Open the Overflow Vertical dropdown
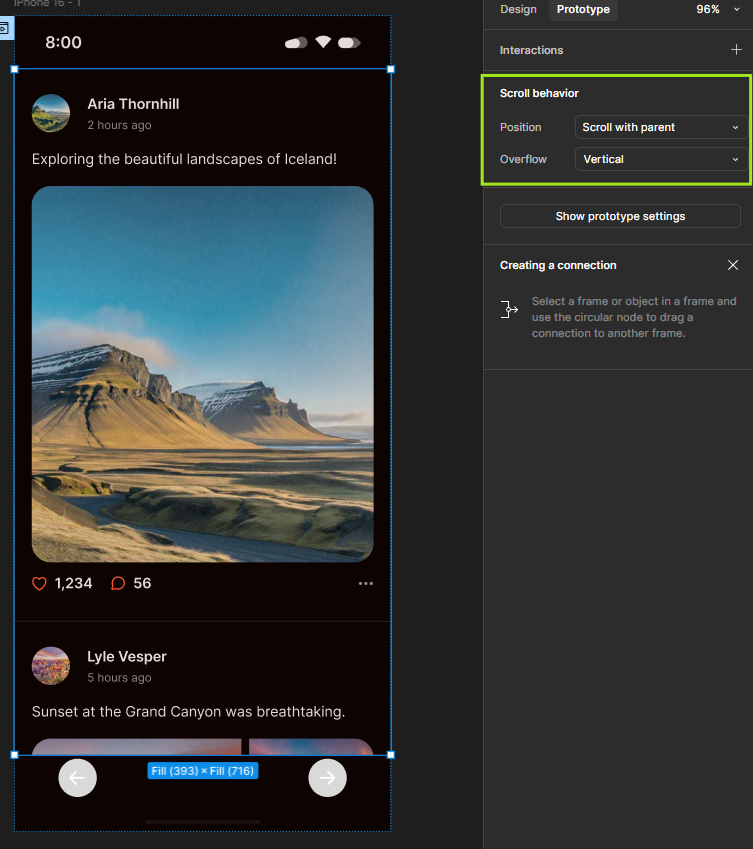 (x=661, y=159)
